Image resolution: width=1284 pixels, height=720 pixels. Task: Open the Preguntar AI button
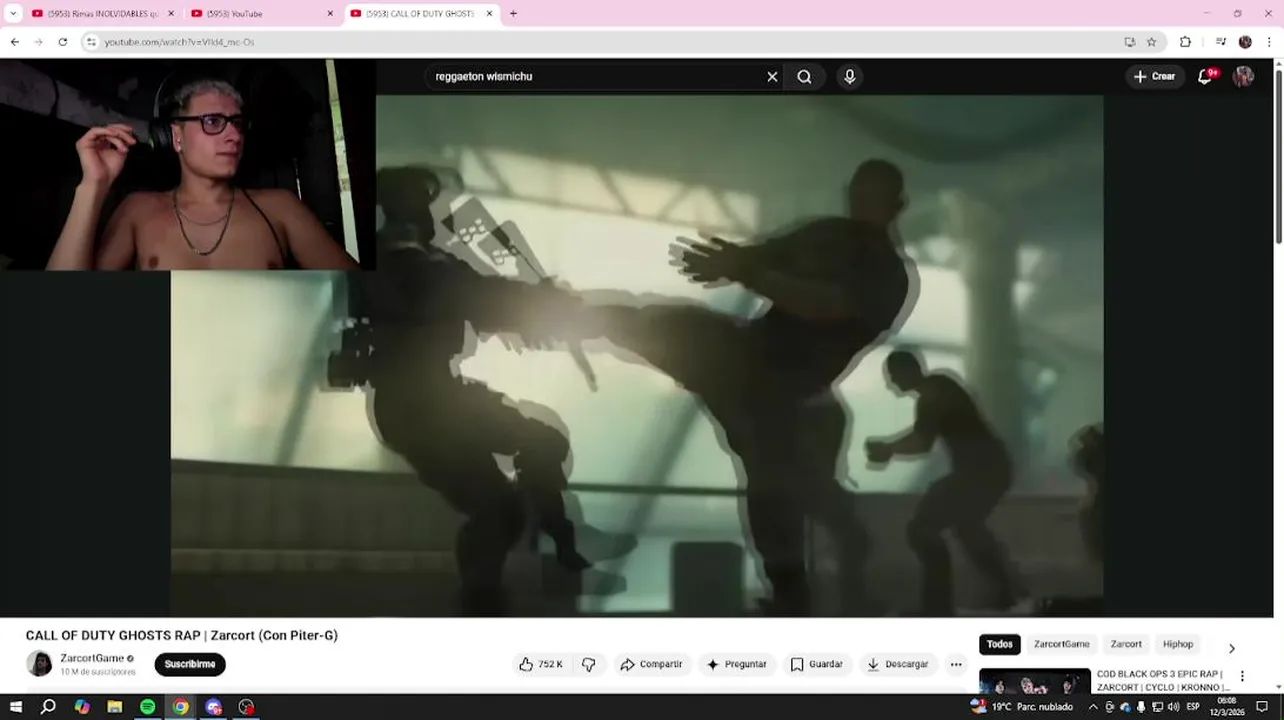736,664
